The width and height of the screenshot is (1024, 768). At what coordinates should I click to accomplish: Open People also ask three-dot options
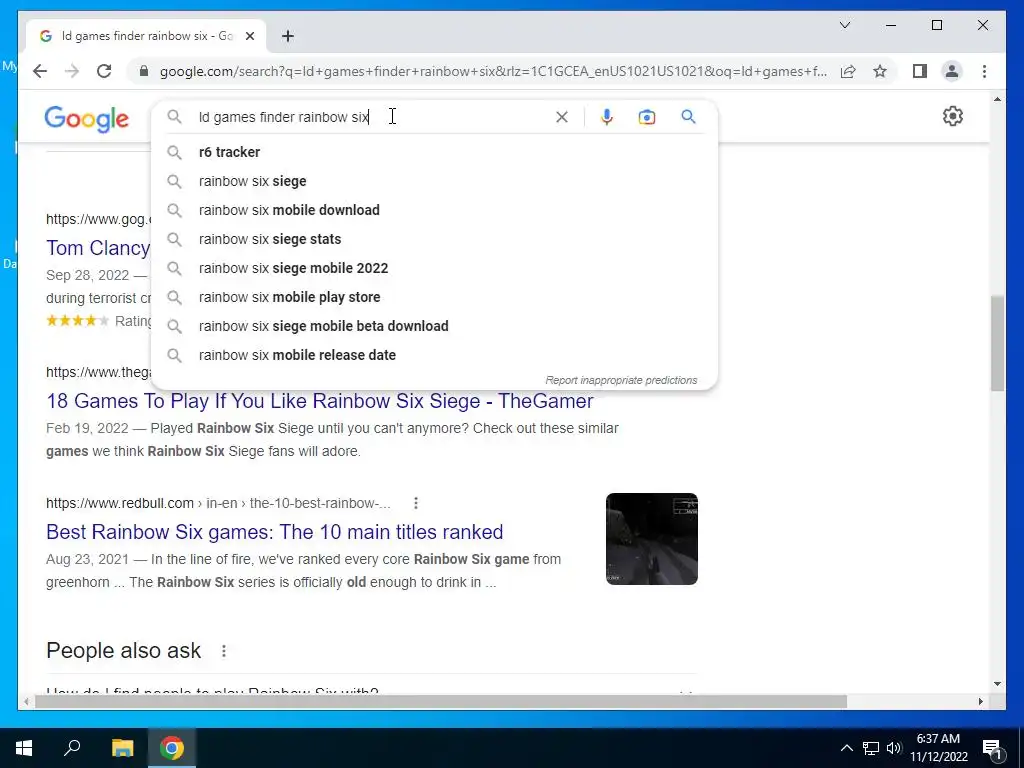coord(224,651)
